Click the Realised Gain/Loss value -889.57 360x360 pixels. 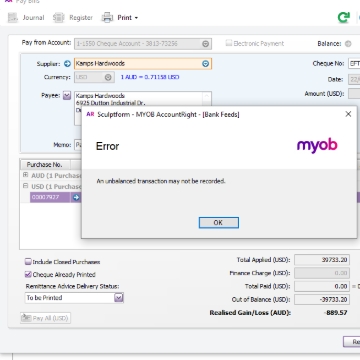pyautogui.click(x=335, y=313)
